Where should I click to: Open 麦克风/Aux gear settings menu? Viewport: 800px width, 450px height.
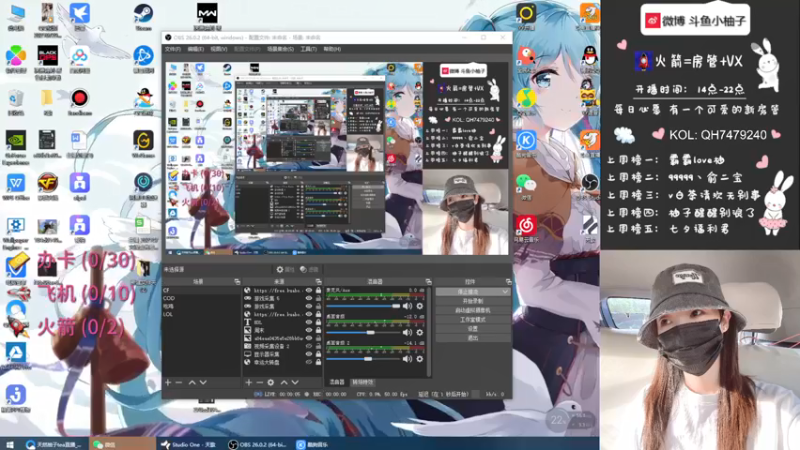(419, 306)
